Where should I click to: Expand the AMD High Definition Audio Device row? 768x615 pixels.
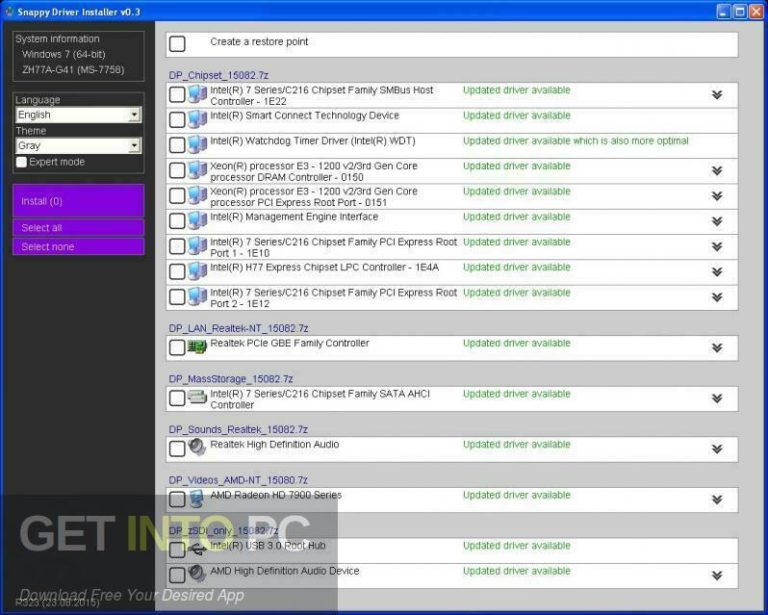pos(716,575)
